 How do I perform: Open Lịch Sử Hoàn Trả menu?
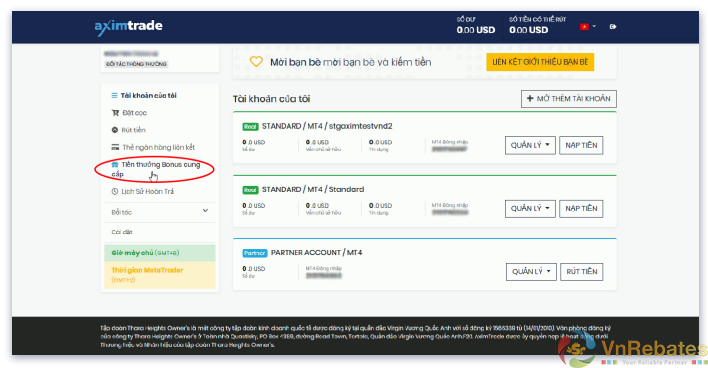tap(147, 191)
